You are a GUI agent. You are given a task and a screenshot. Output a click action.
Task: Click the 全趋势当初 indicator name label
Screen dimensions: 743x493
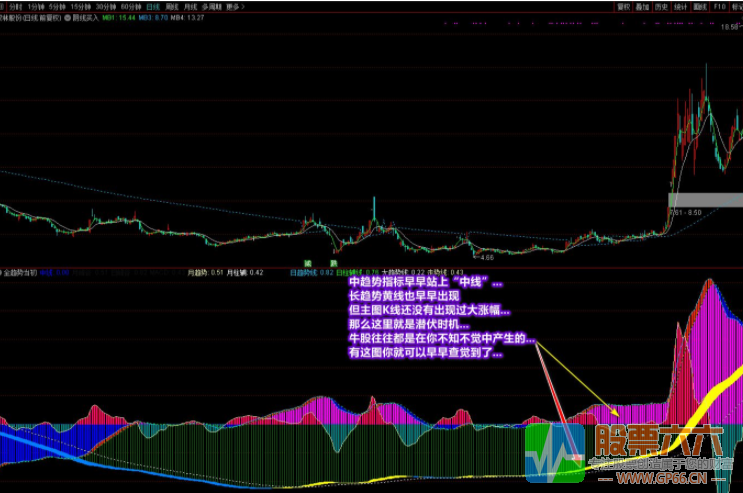[x=20, y=271]
